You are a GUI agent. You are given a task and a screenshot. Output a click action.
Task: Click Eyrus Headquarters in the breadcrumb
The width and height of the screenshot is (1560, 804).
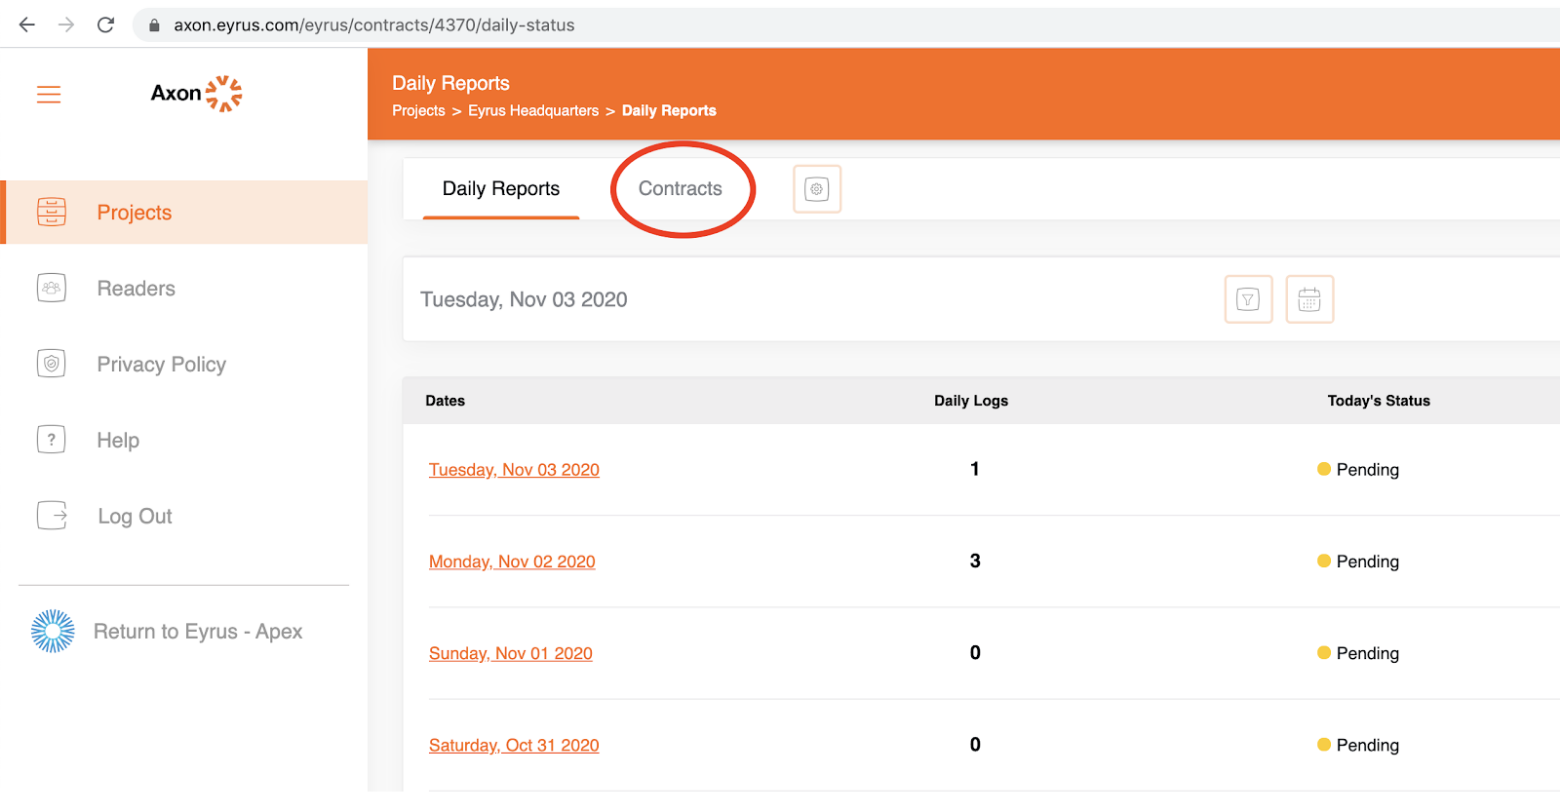tap(533, 111)
